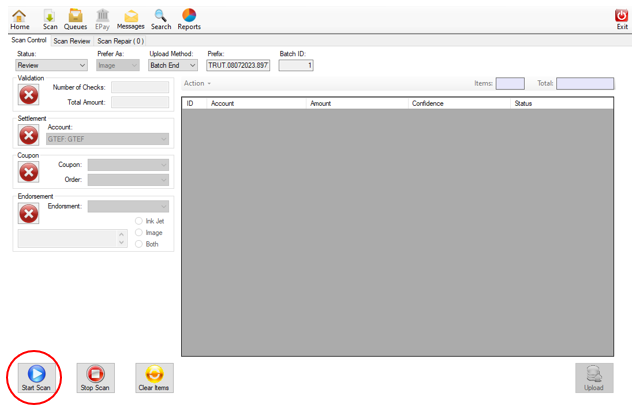
Task: Click the Prefix input field
Action: (238, 65)
